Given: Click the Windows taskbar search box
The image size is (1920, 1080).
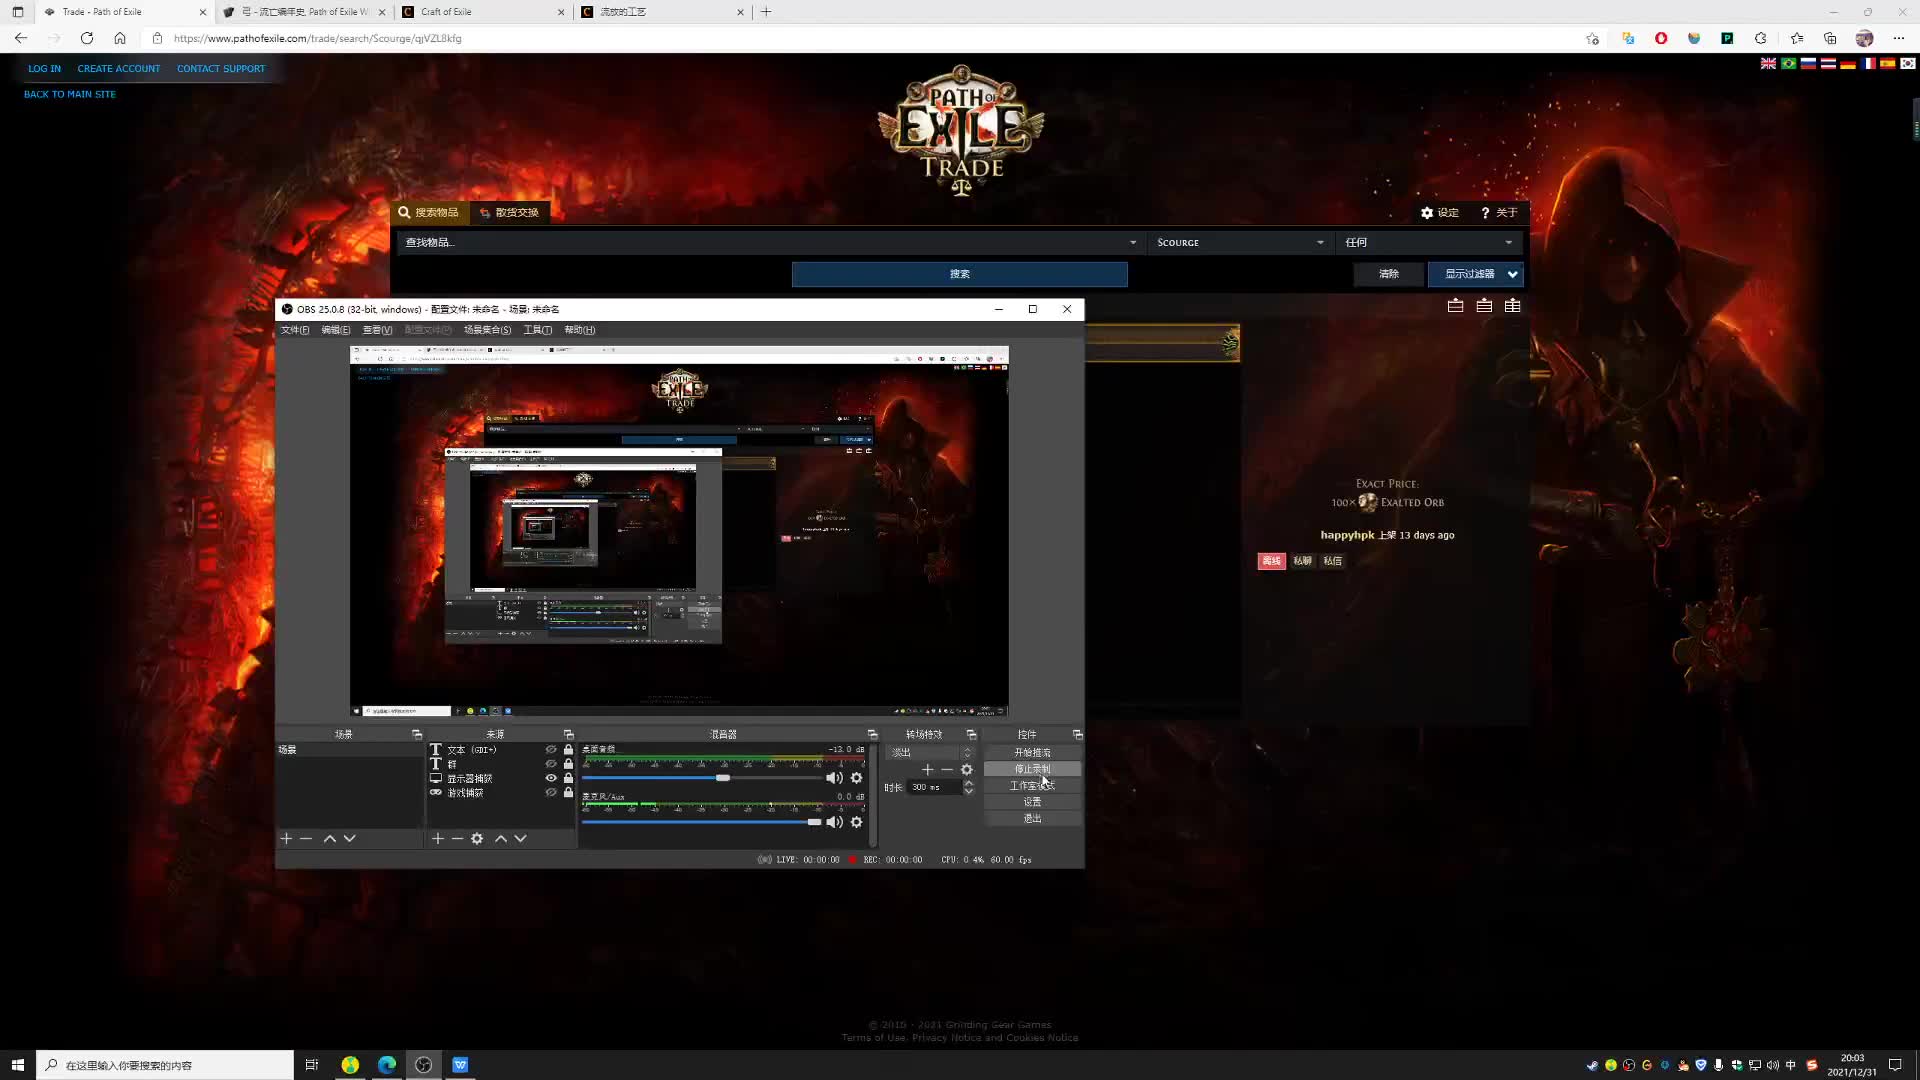Looking at the screenshot, I should (x=165, y=1065).
